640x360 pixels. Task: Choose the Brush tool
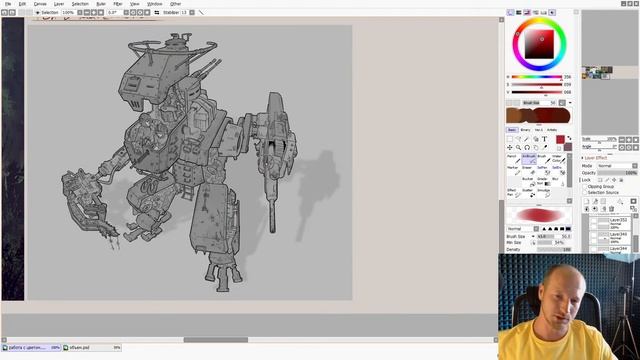point(544,159)
